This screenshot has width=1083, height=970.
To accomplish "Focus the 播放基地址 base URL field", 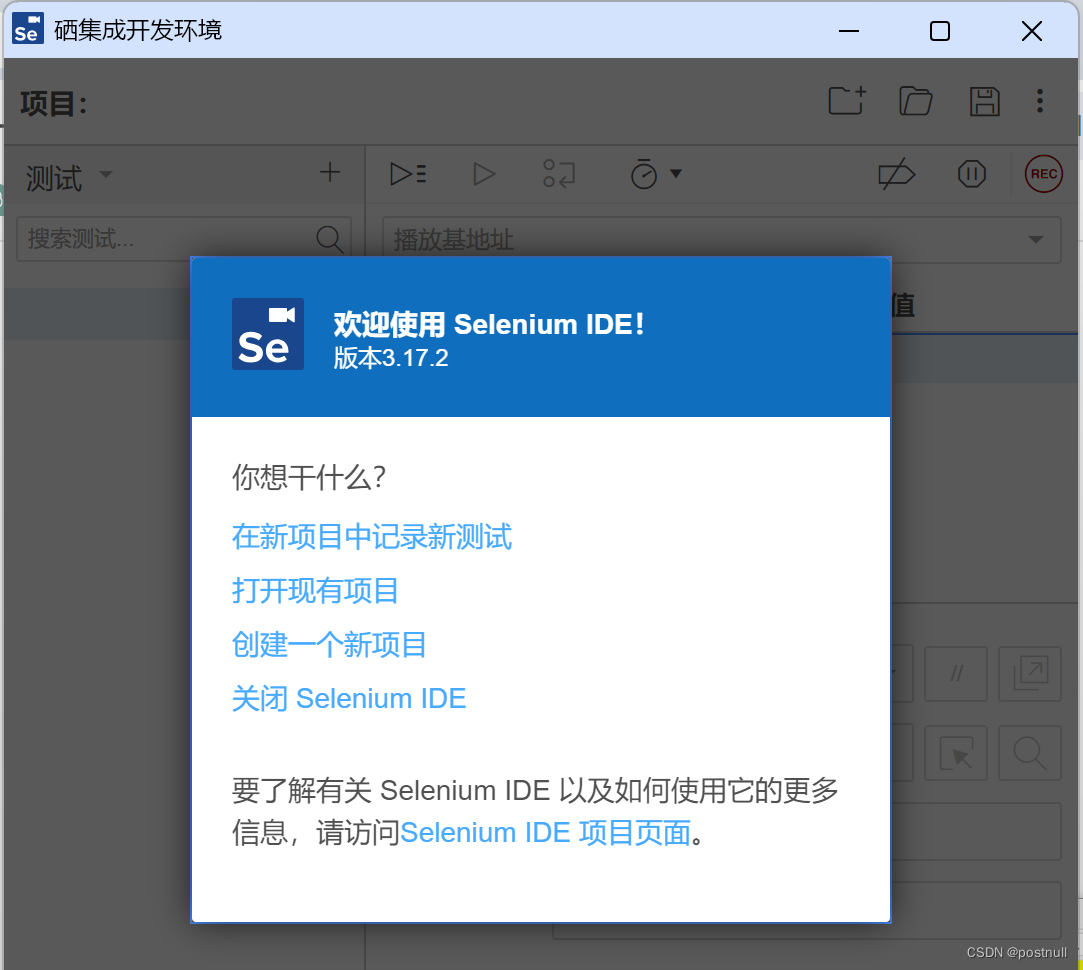I will tap(722, 240).
